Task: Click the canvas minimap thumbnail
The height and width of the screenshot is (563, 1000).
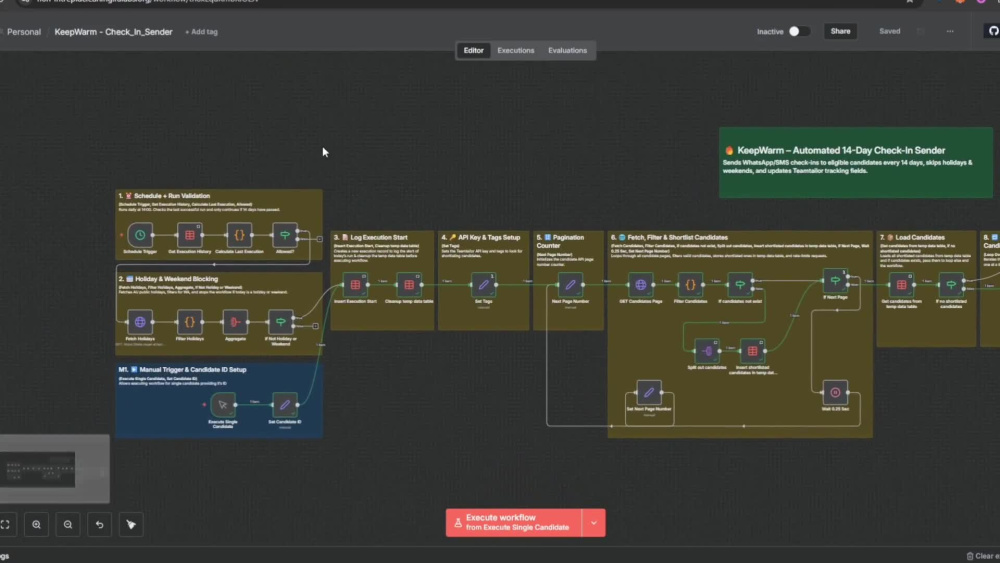Action: pos(54,469)
